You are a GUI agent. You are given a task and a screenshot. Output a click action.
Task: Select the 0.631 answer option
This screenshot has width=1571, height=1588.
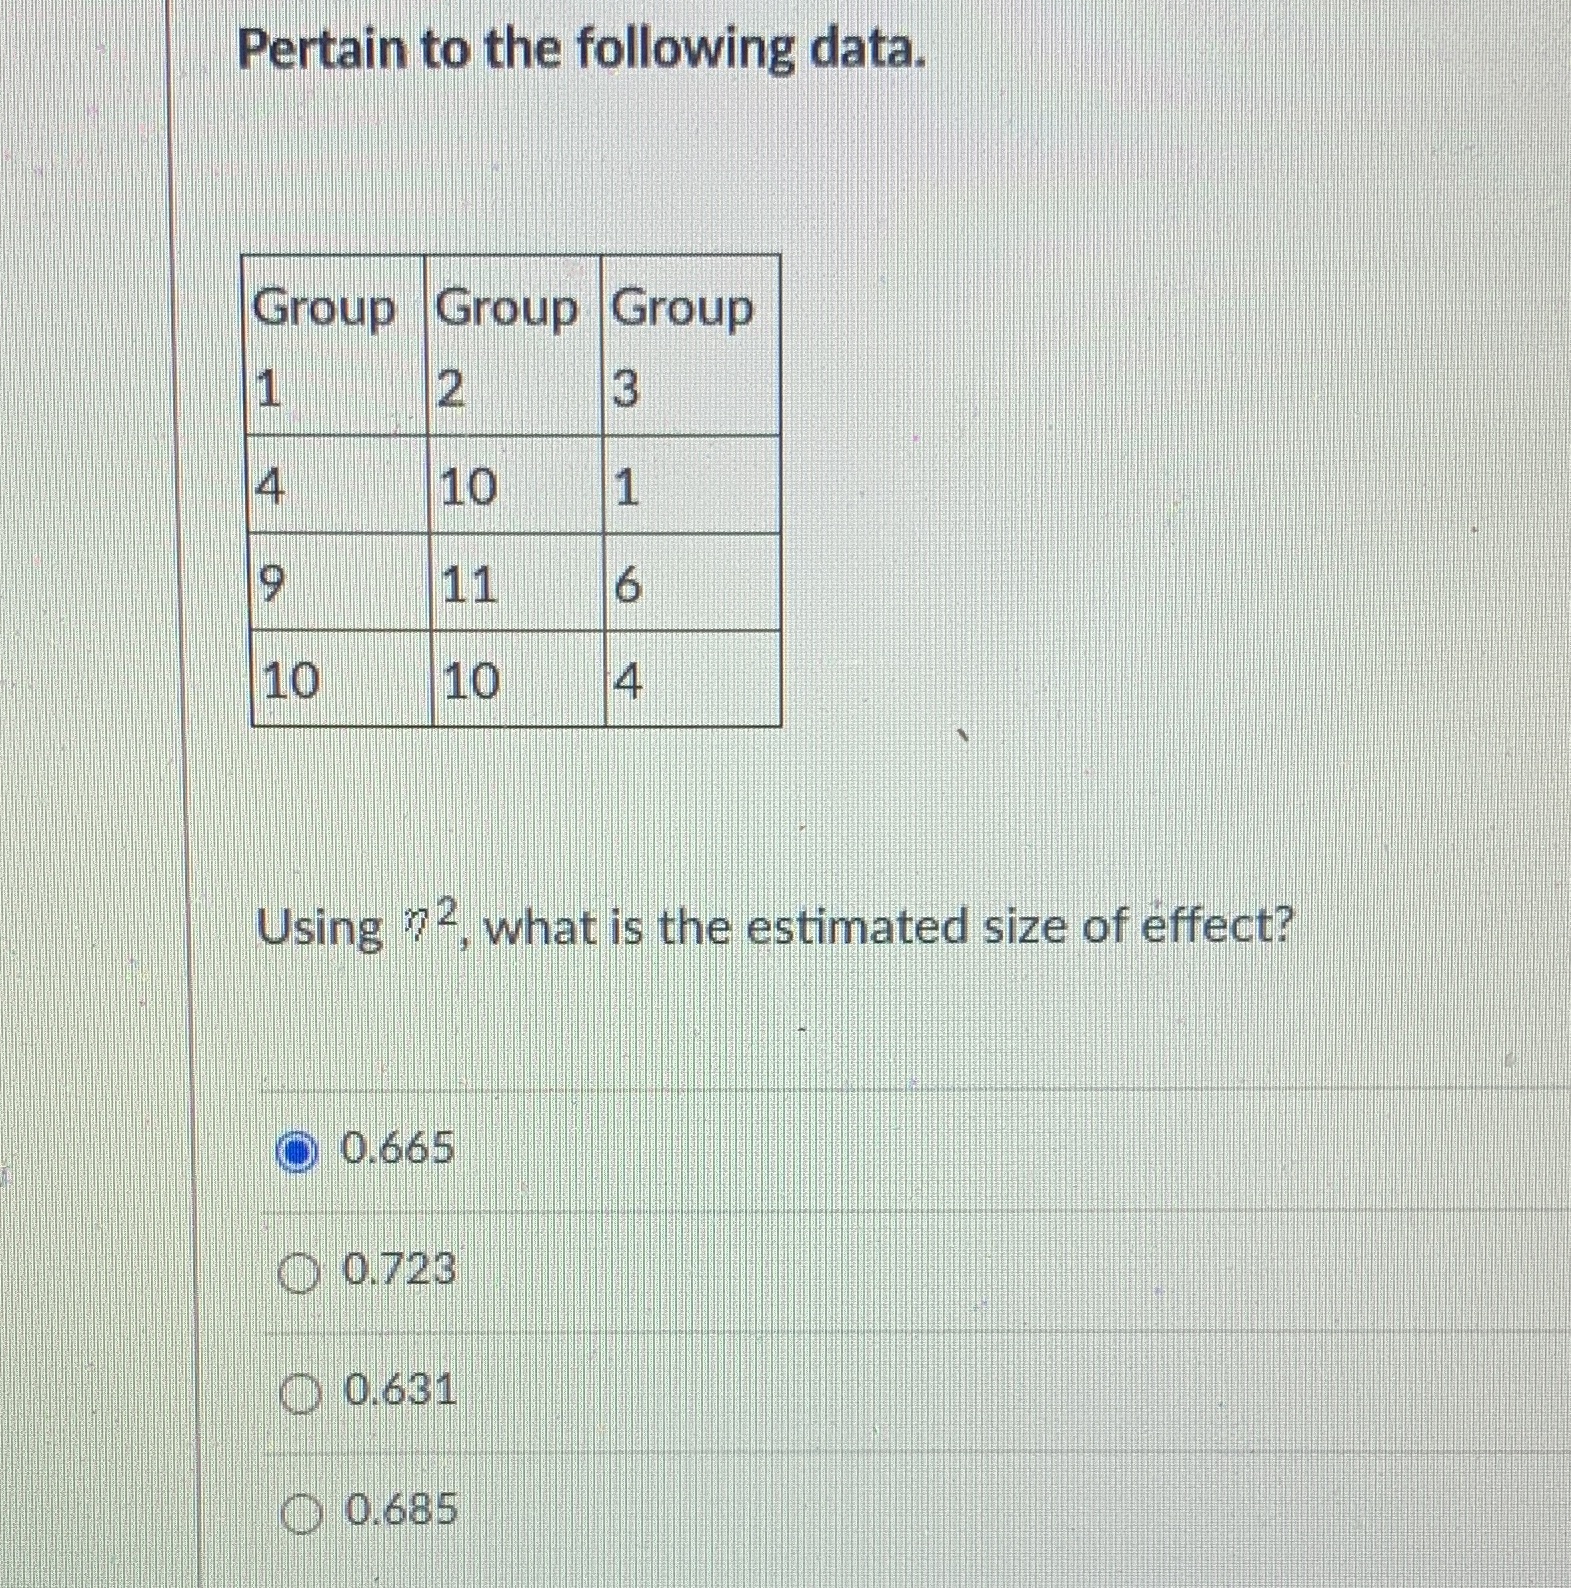(299, 1391)
